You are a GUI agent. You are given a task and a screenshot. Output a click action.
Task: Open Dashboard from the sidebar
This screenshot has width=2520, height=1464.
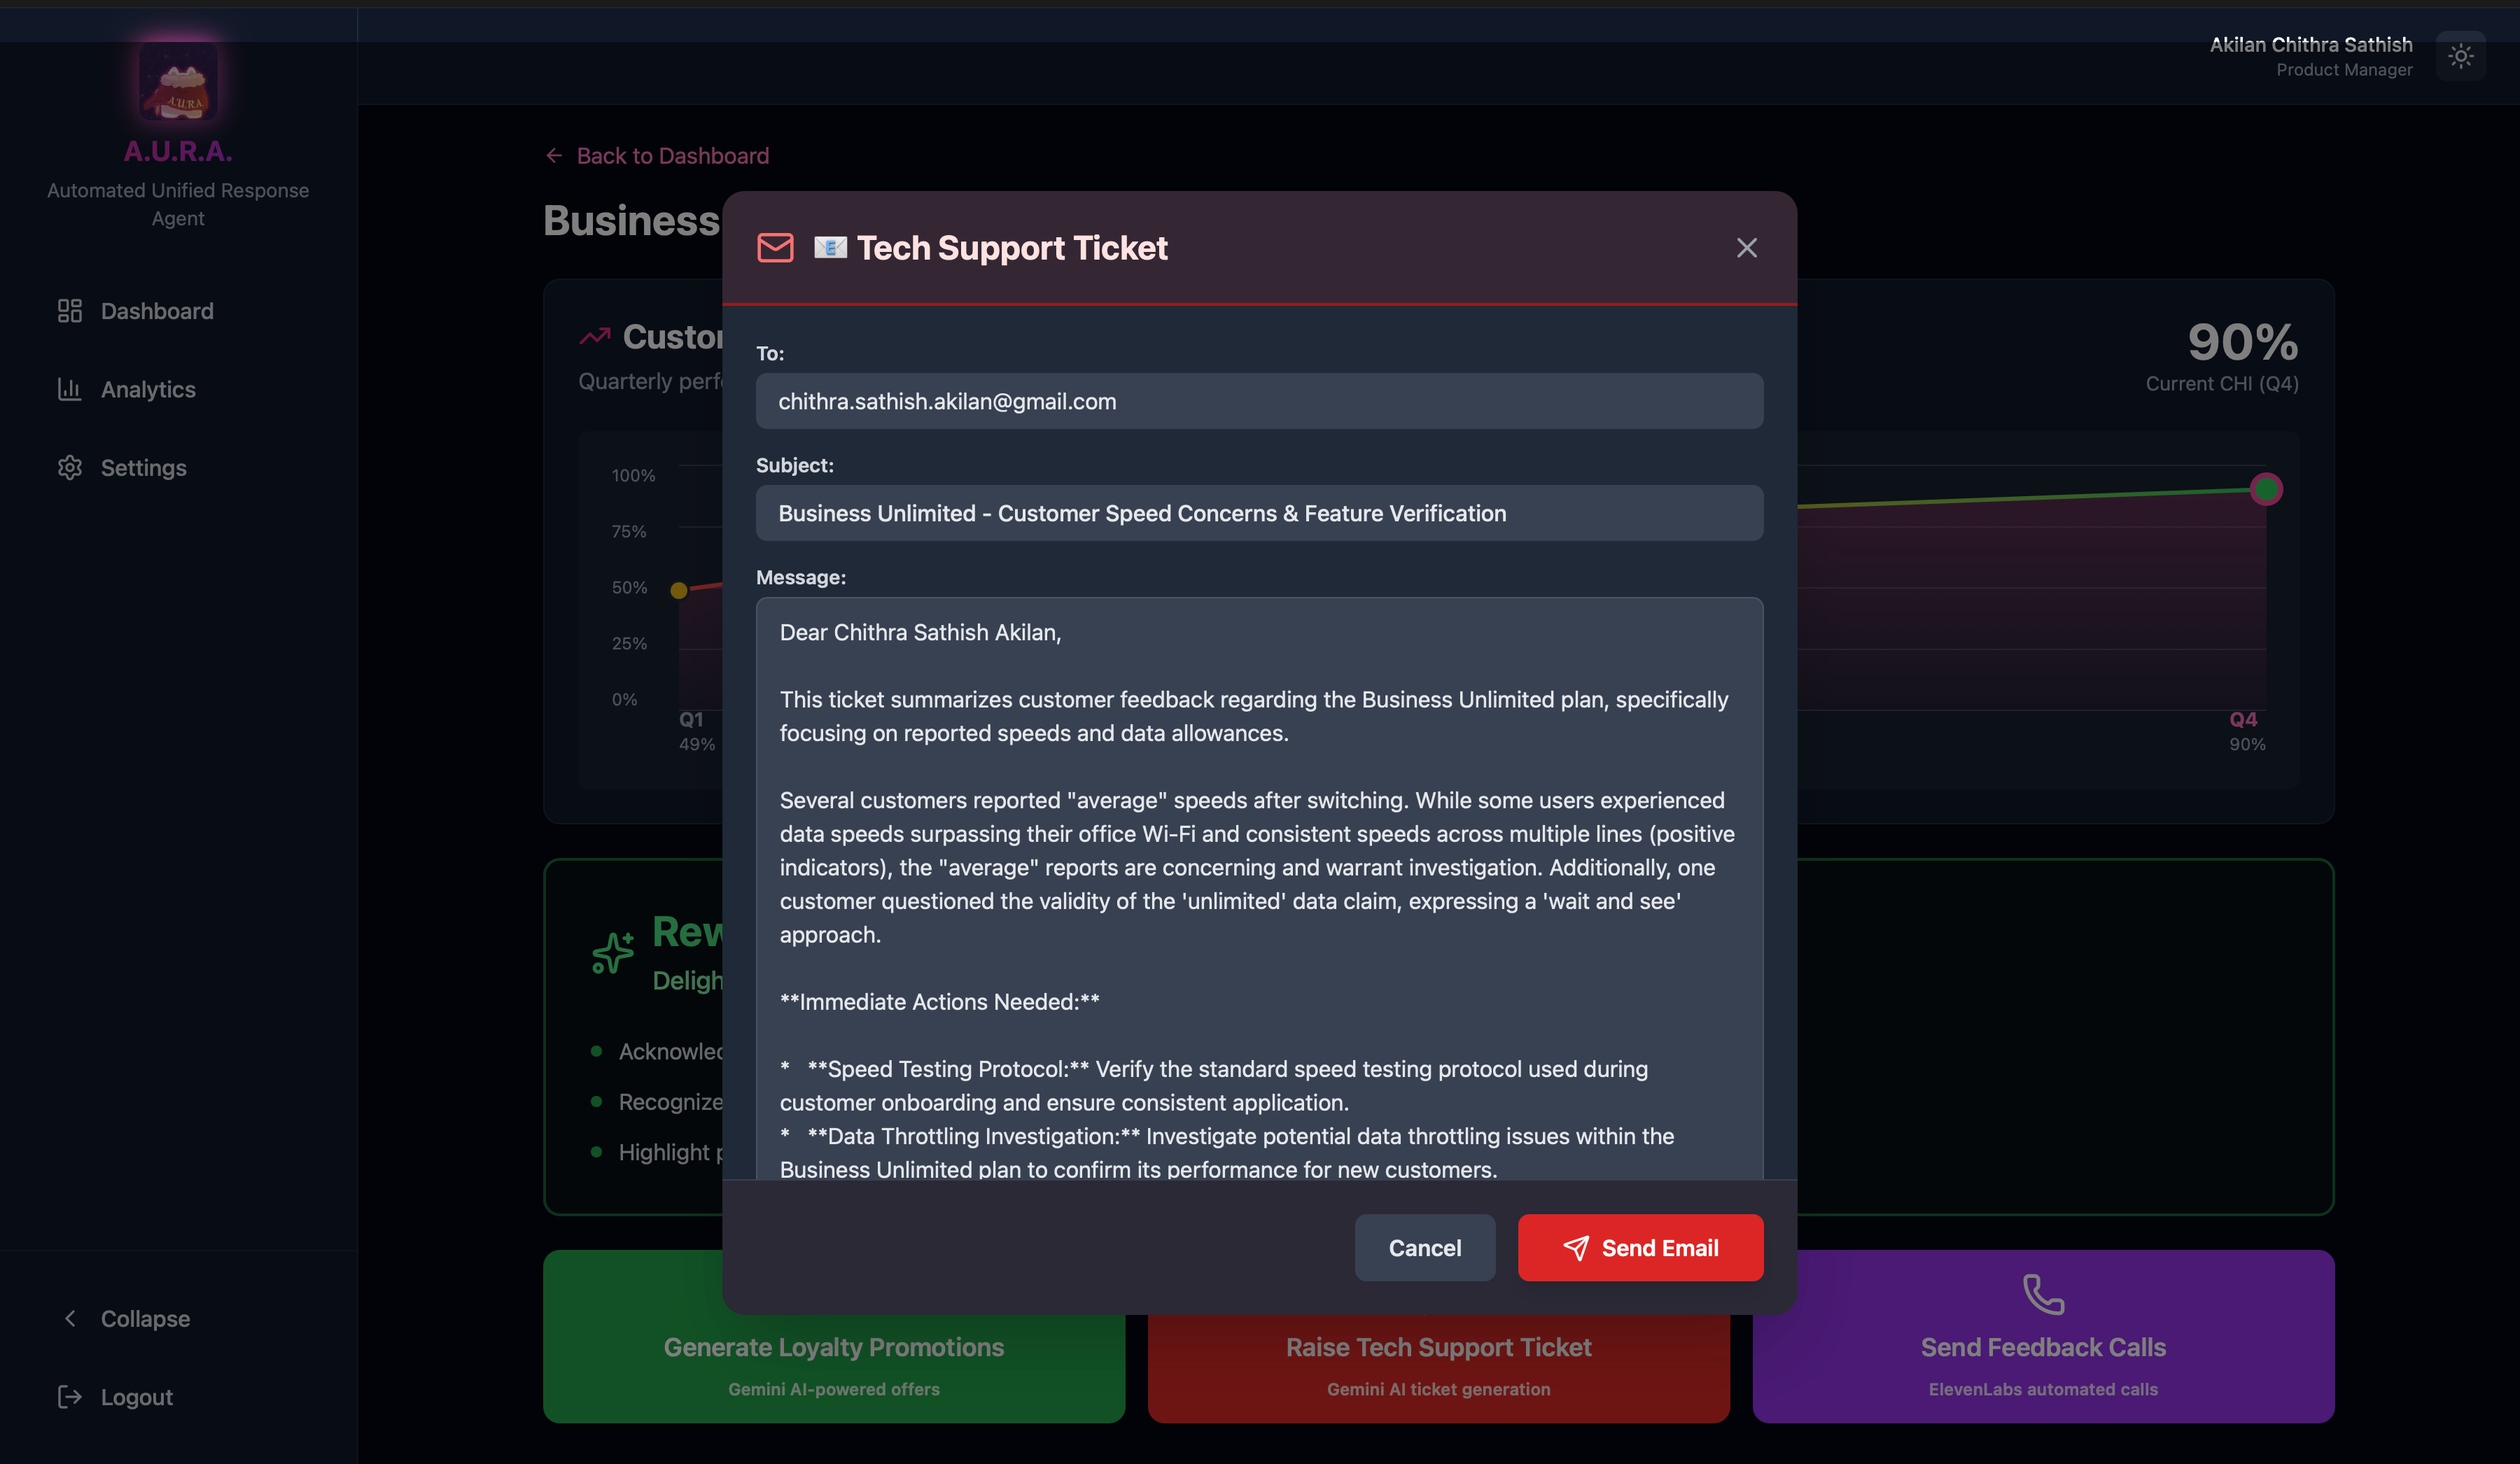coord(156,311)
